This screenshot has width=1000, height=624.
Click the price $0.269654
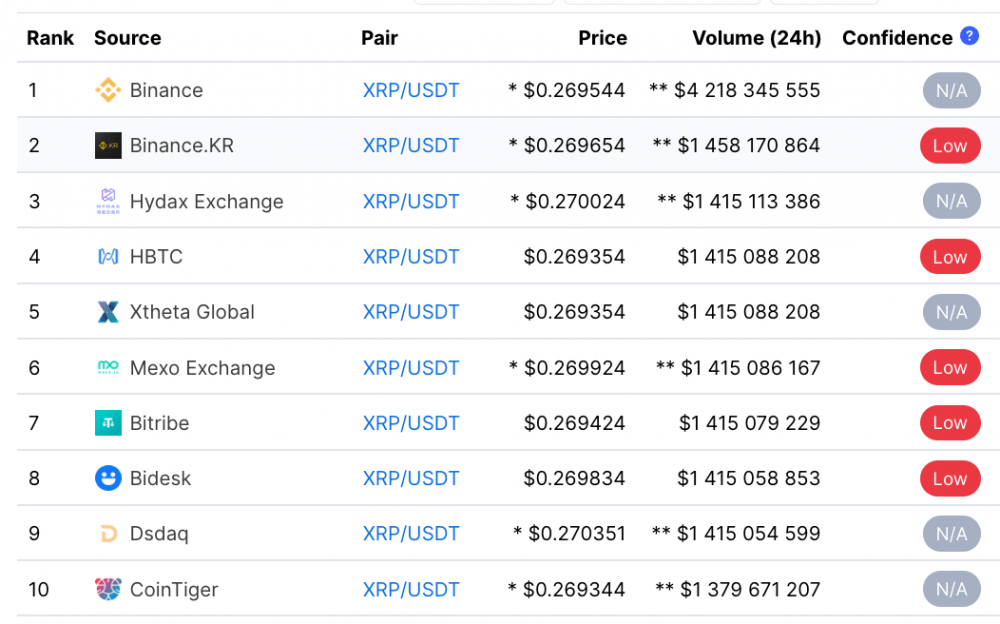click(574, 145)
